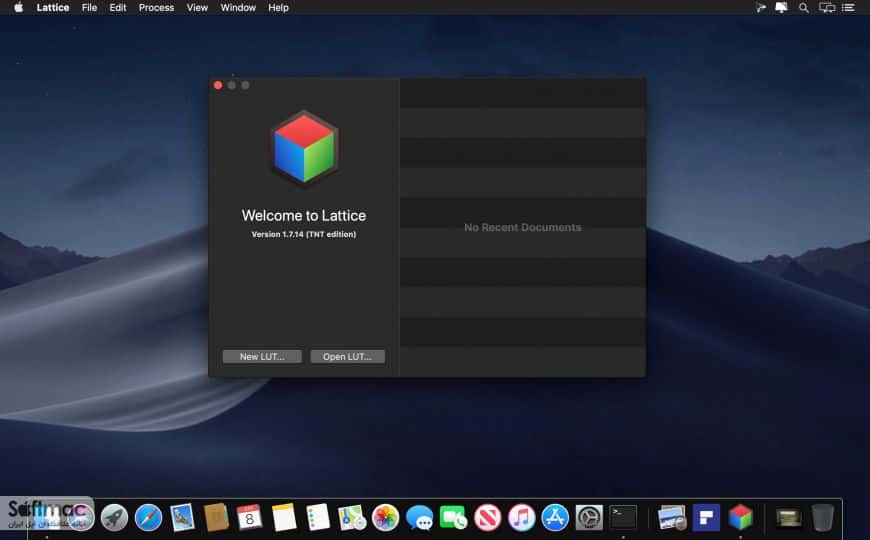Open the File menu
This screenshot has height=540, width=870.
pos(89,8)
